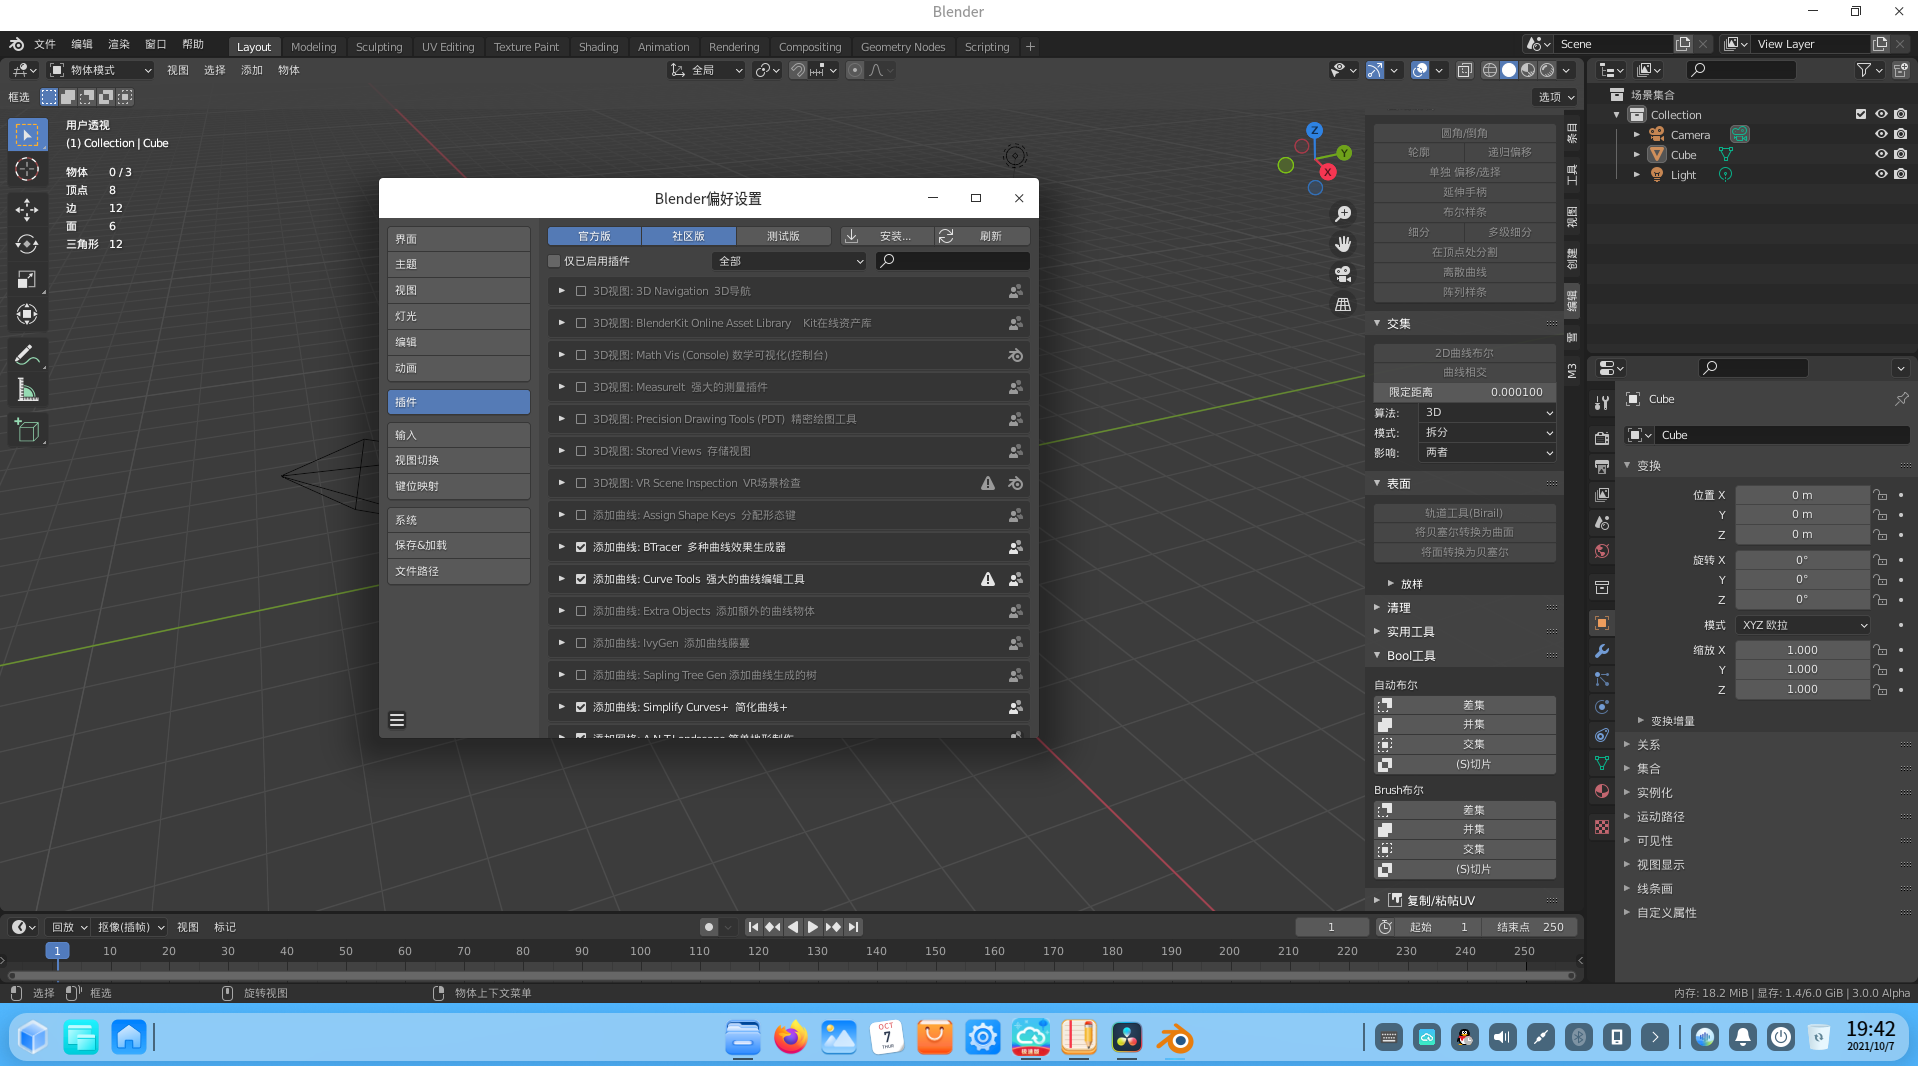
Task: Activate the 3D Cursor tool
Action: click(x=27, y=169)
